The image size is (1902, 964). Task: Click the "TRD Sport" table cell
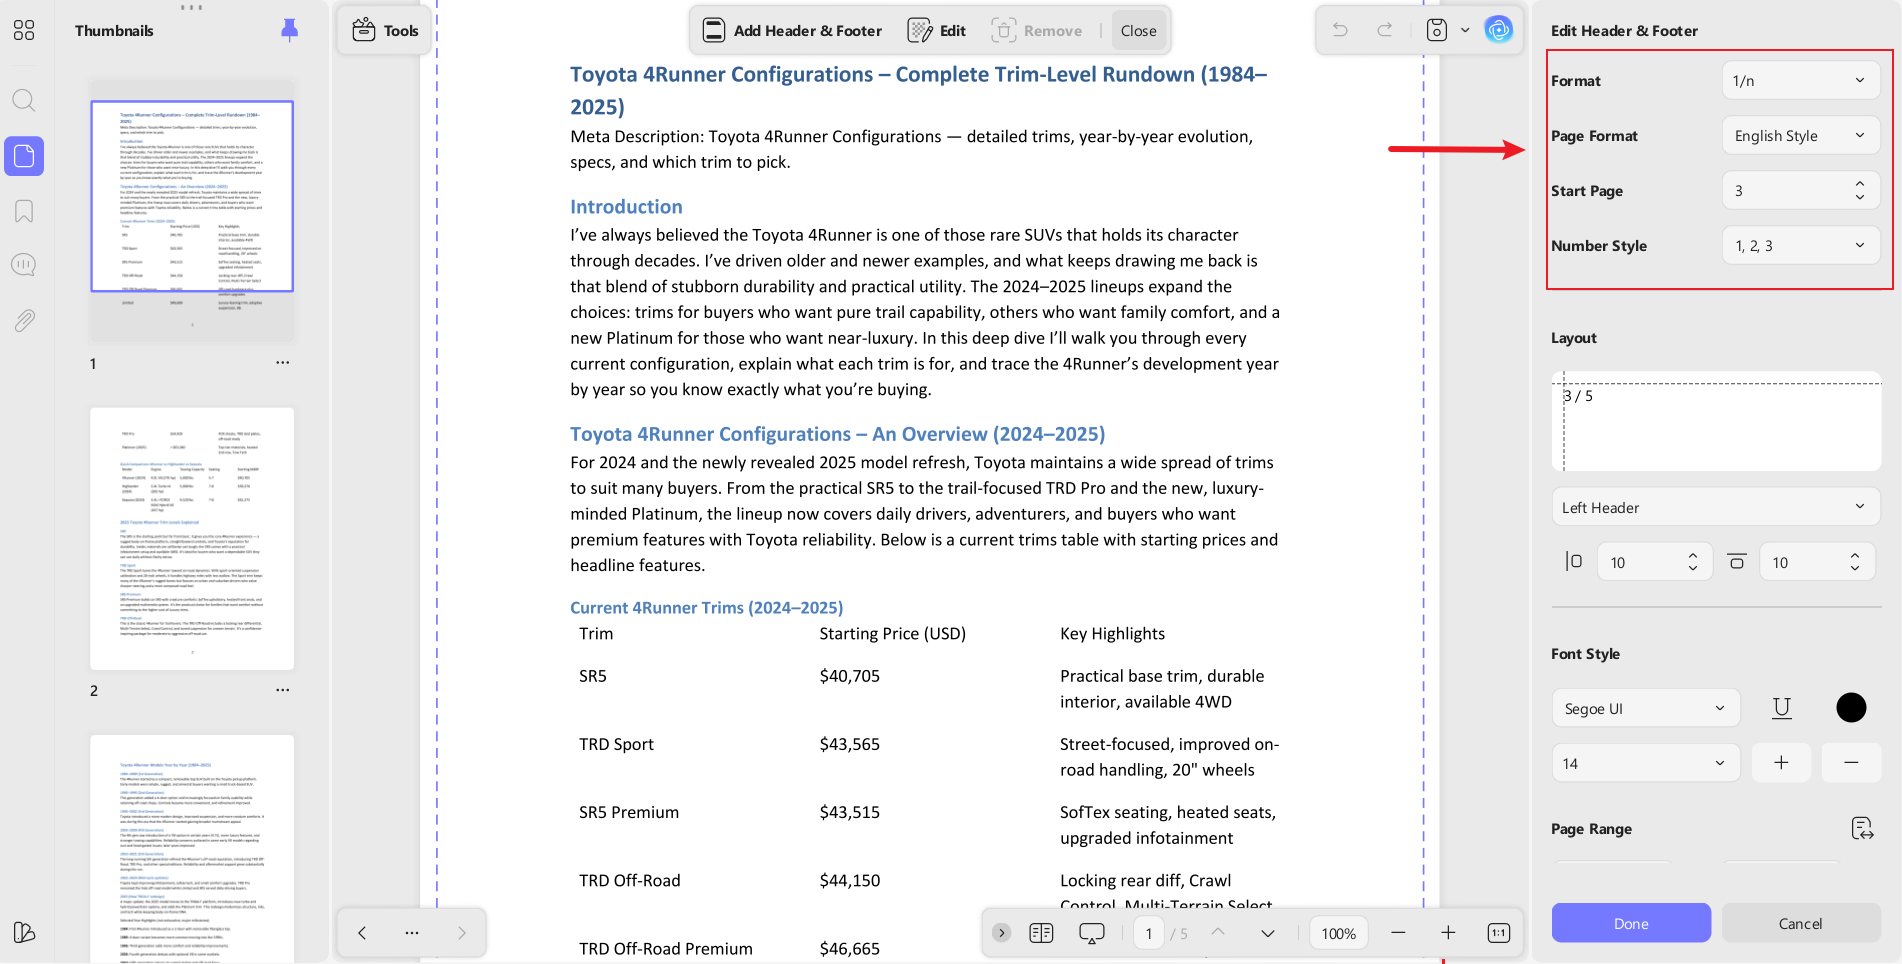616,744
